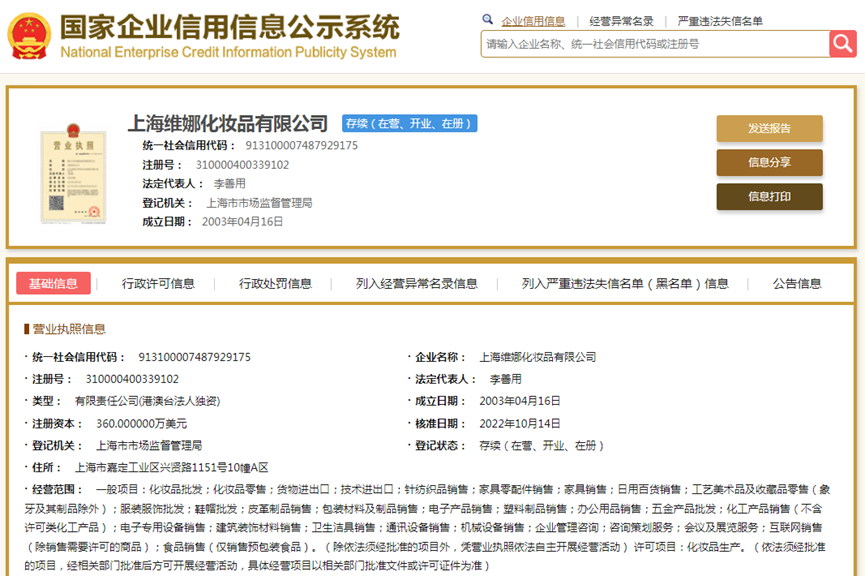
Task: Click the small magnifier icon beside 企业信用信息
Action: 488,19
